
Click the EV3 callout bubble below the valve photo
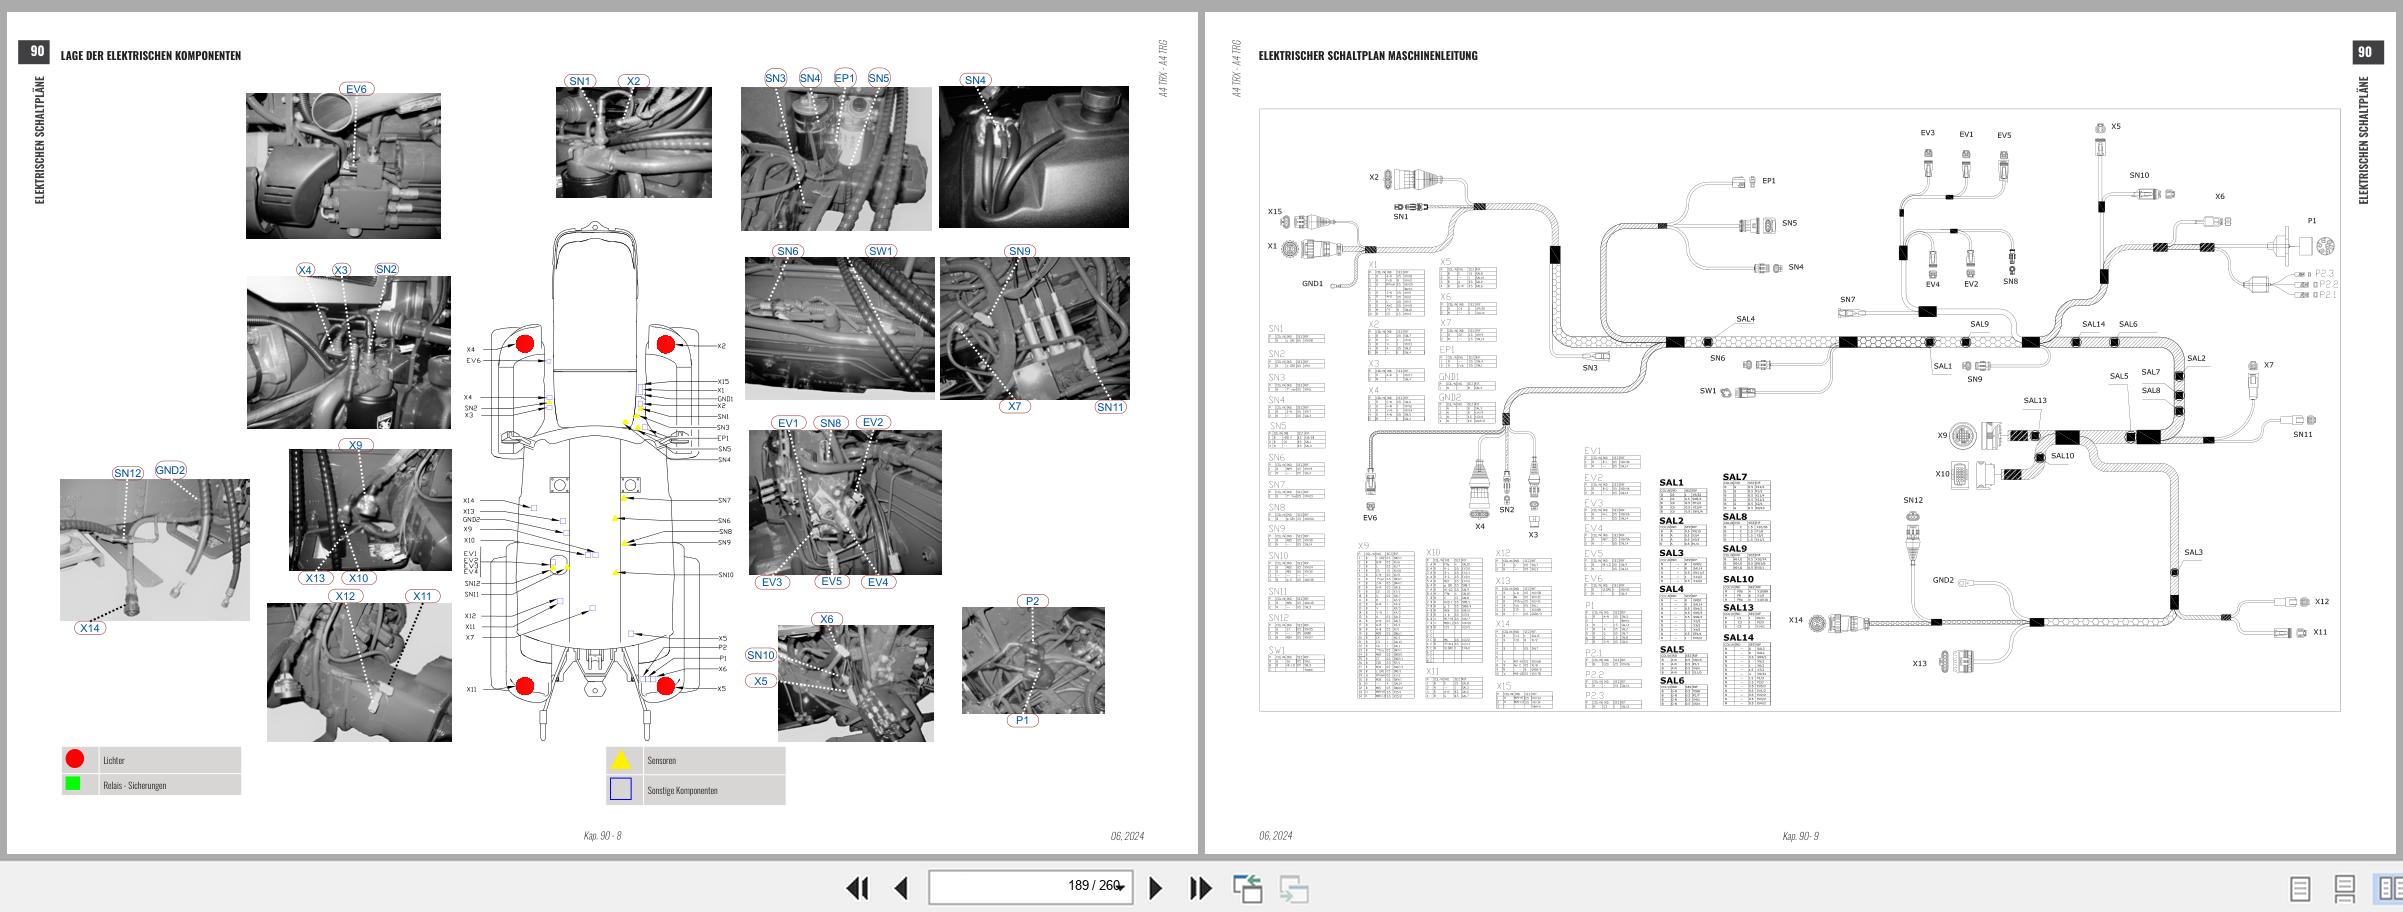point(772,582)
